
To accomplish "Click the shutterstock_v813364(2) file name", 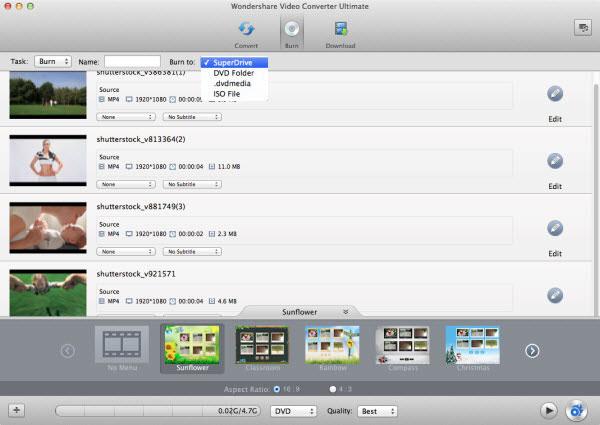I will click(141, 139).
